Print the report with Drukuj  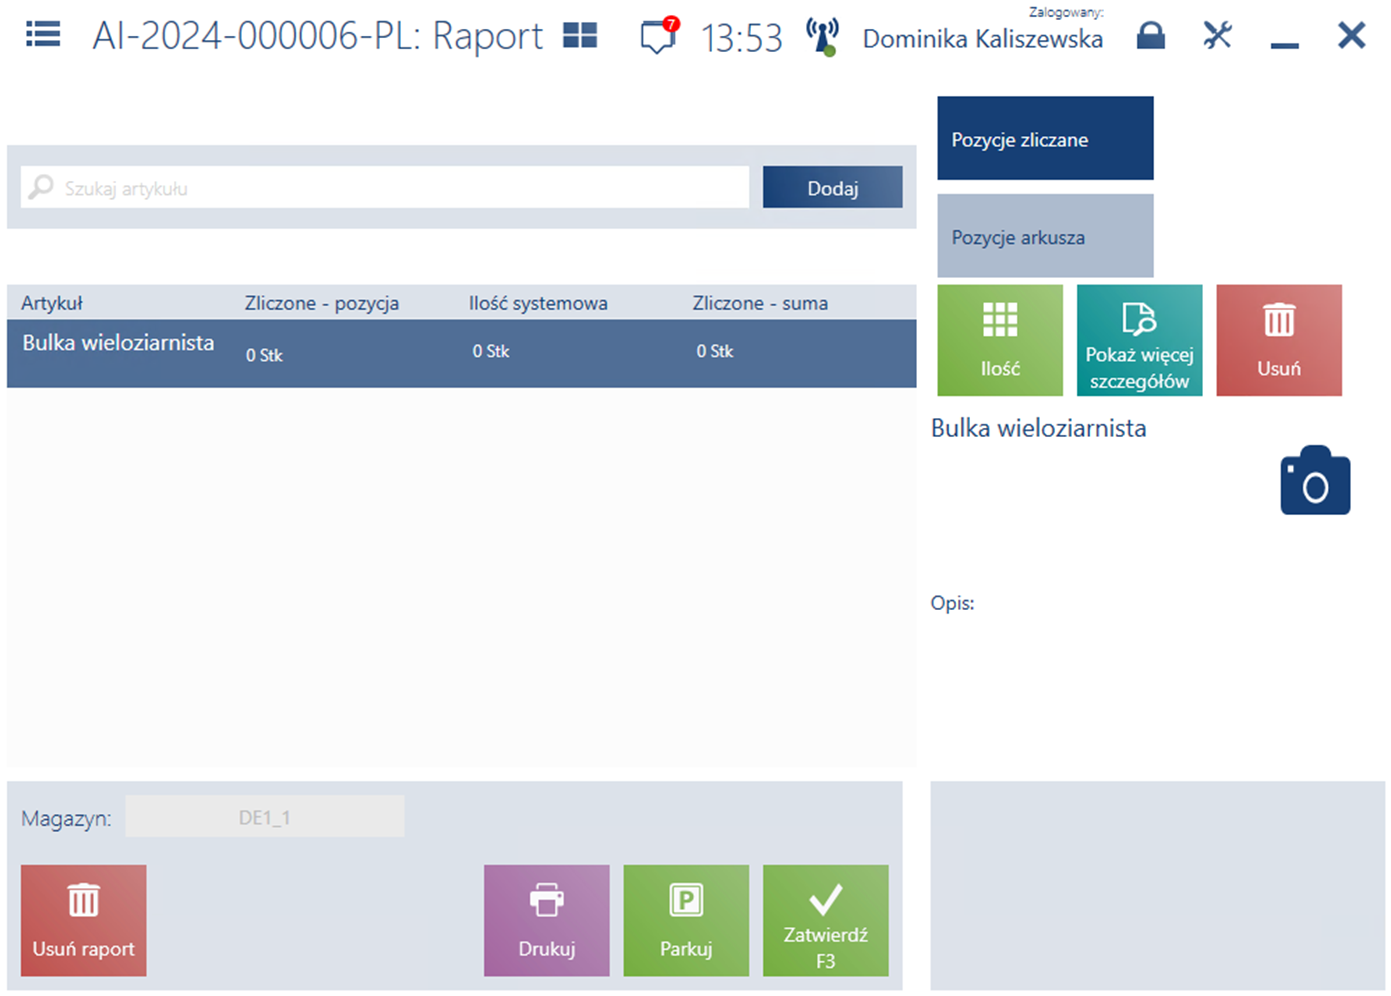[x=546, y=921]
